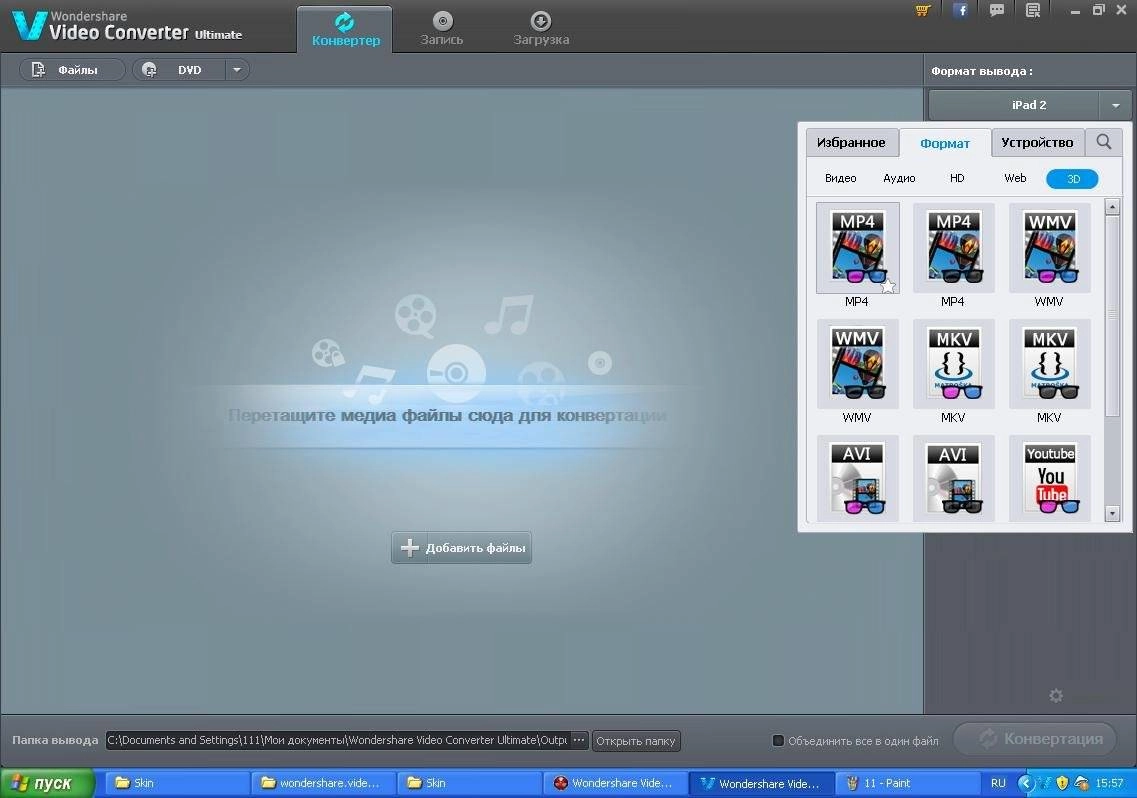1137x798 pixels.
Task: Select 3D MKV with red-blue glasses
Action: (953, 365)
